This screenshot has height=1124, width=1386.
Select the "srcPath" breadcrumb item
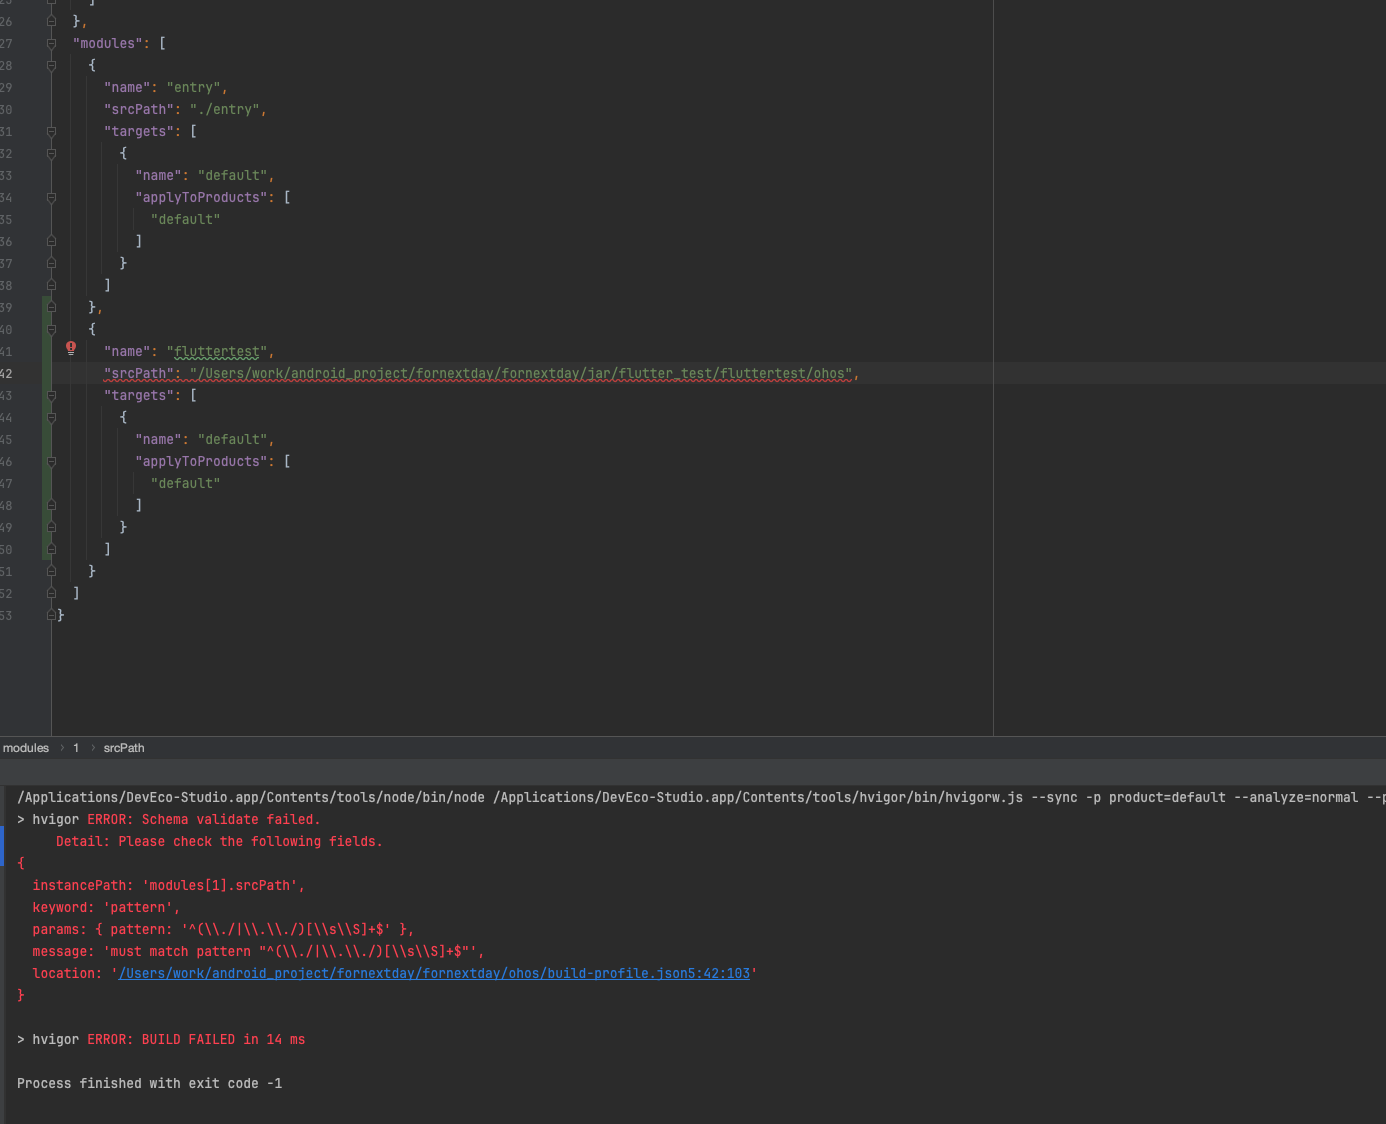124,748
